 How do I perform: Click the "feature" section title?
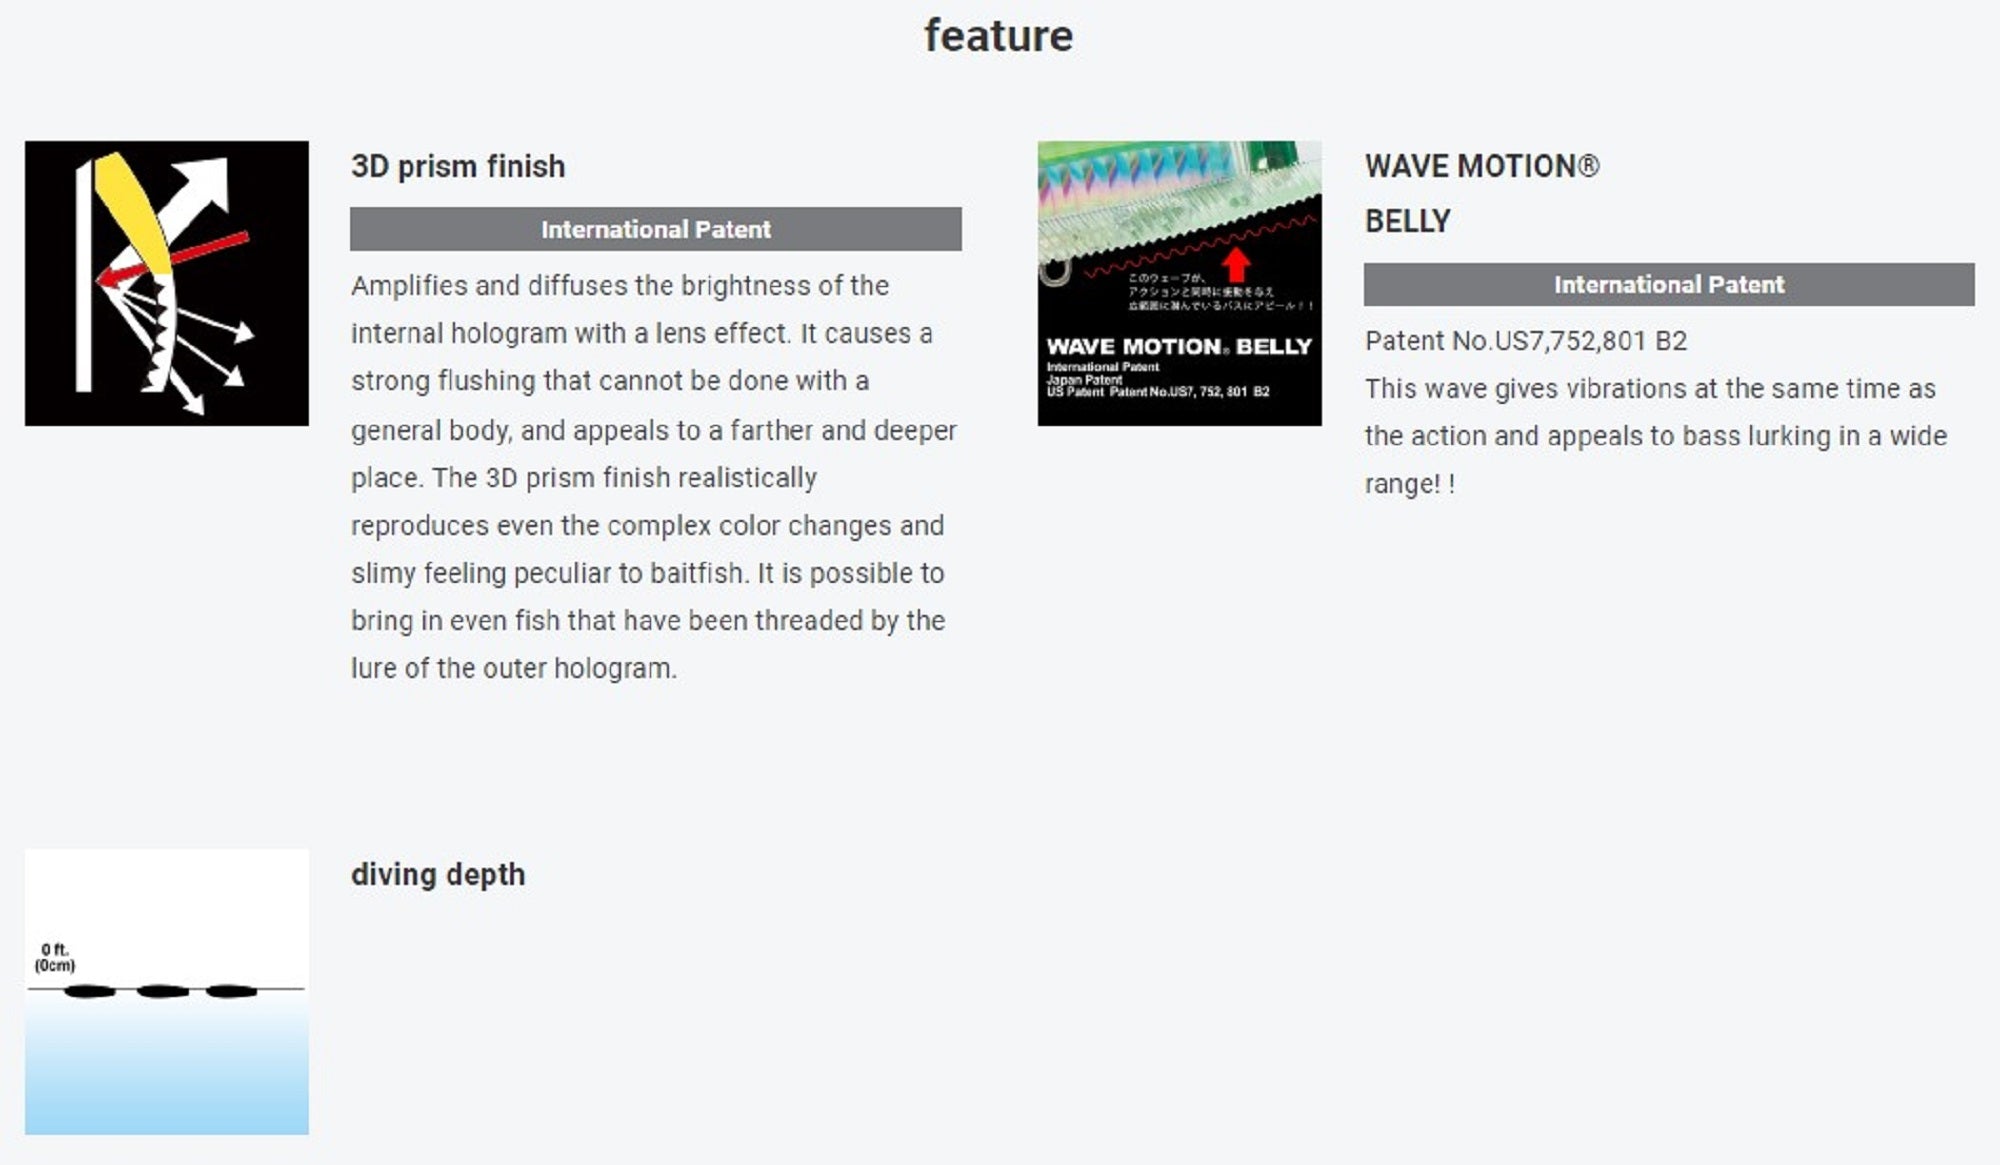(x=998, y=36)
